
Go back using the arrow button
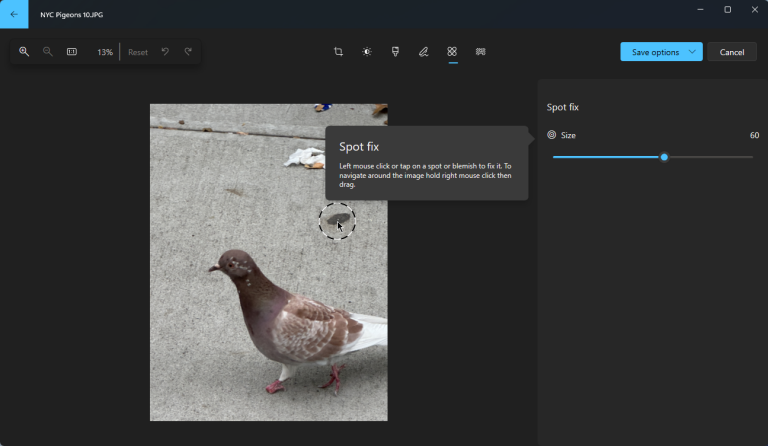tap(14, 14)
